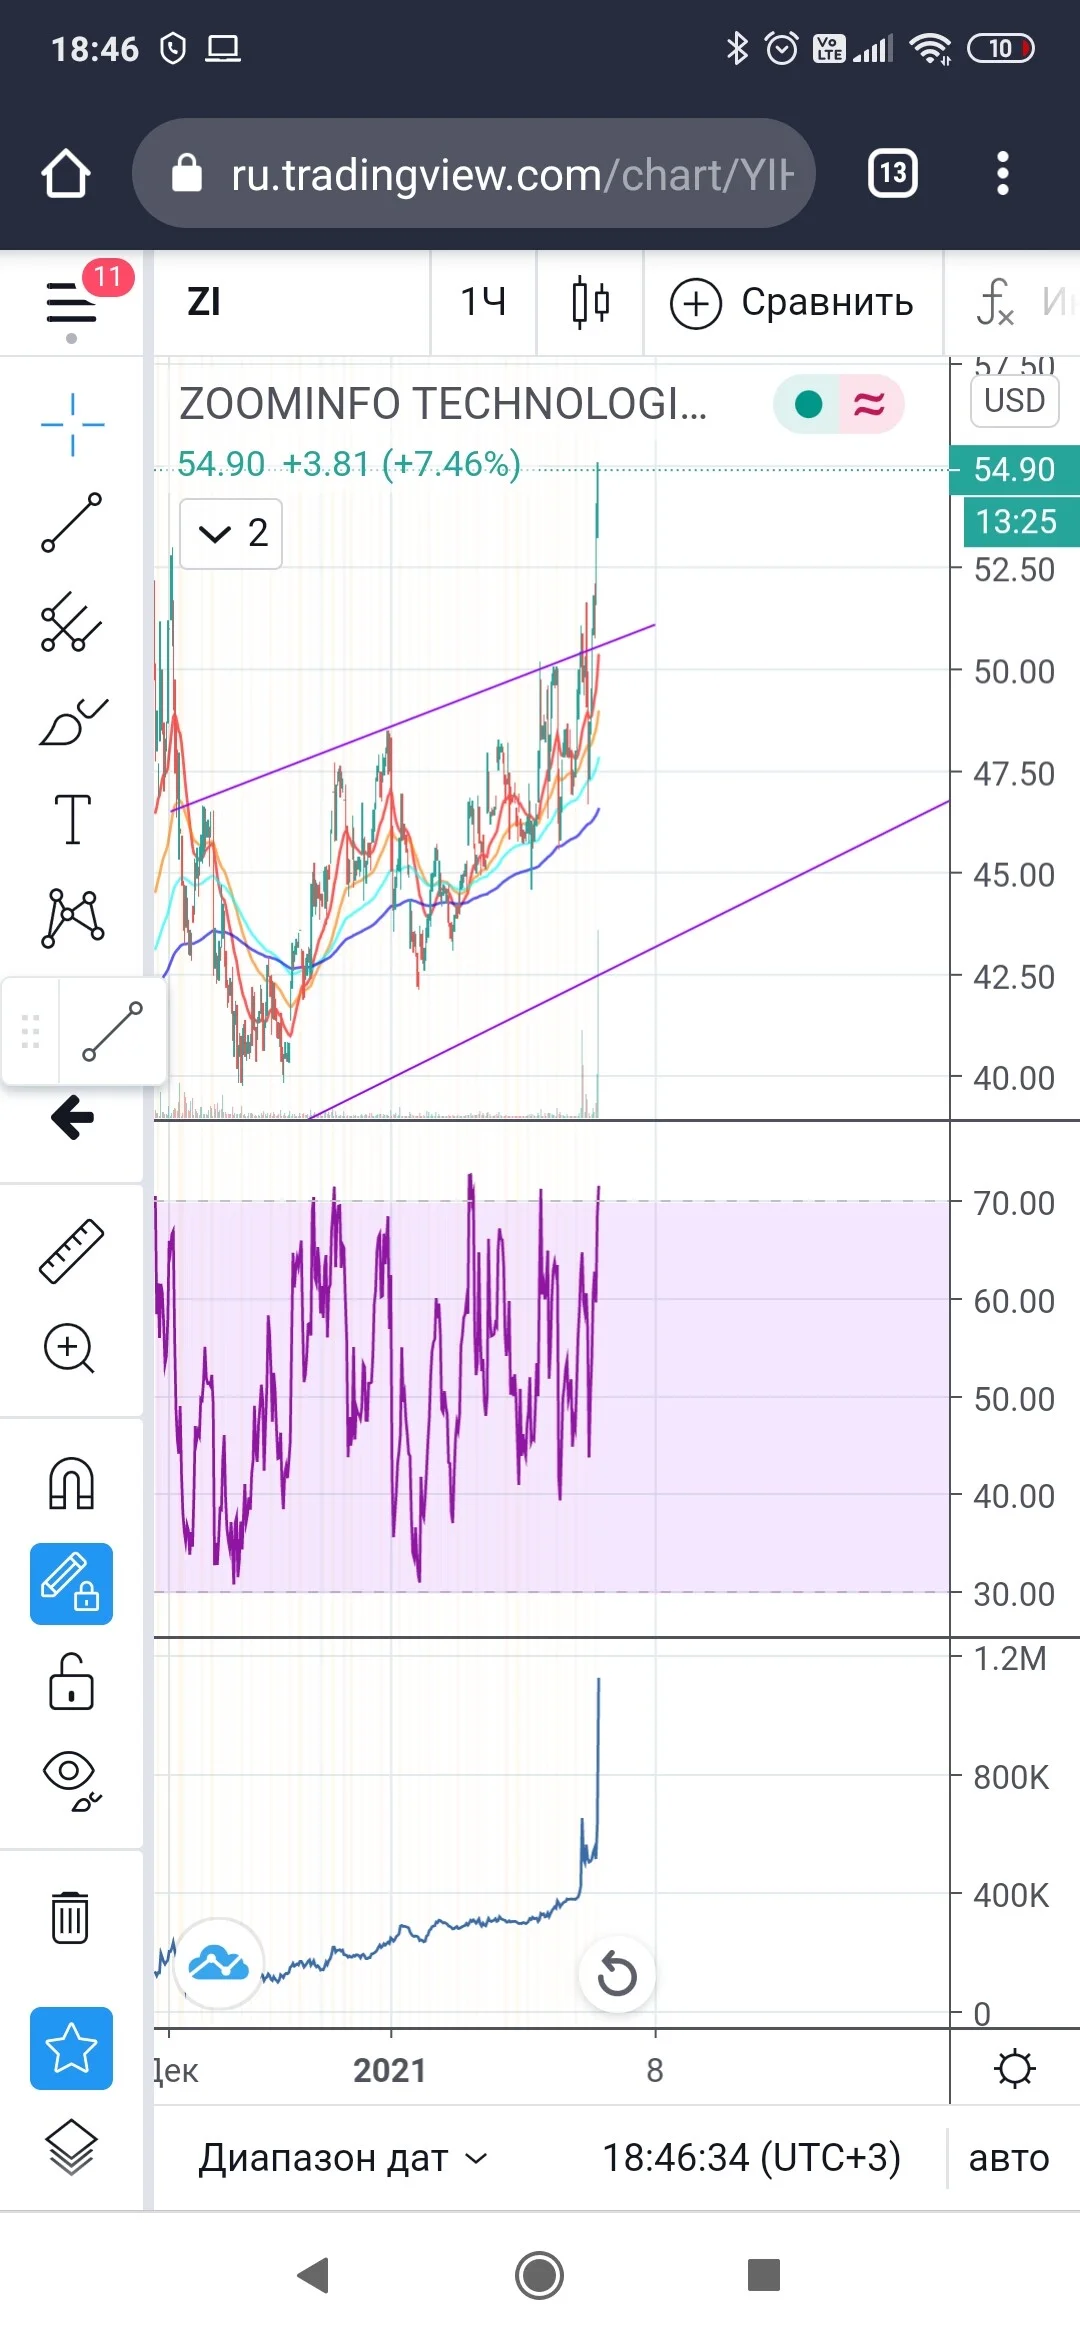Select the trend line tool
This screenshot has width=1080, height=2340.
(x=72, y=522)
